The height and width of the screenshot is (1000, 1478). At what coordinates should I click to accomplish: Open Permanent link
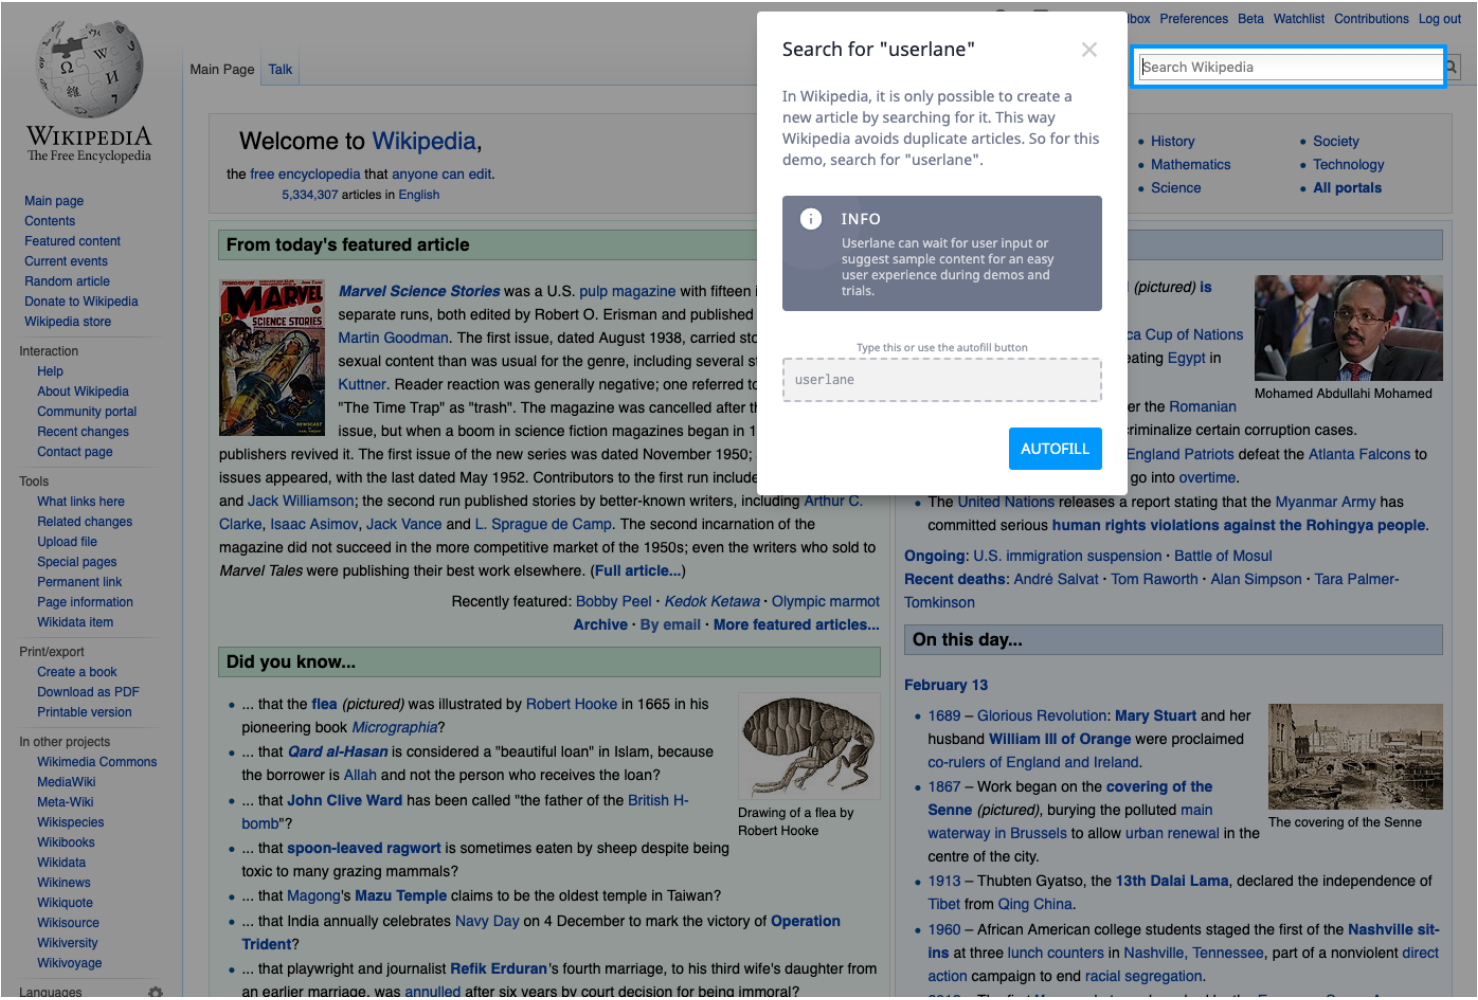pyautogui.click(x=80, y=581)
